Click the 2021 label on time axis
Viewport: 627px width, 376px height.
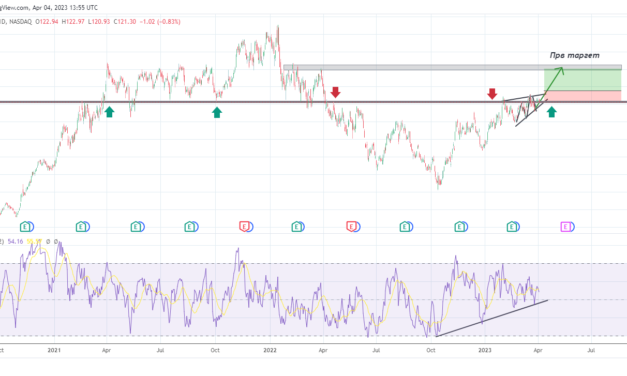(54, 350)
